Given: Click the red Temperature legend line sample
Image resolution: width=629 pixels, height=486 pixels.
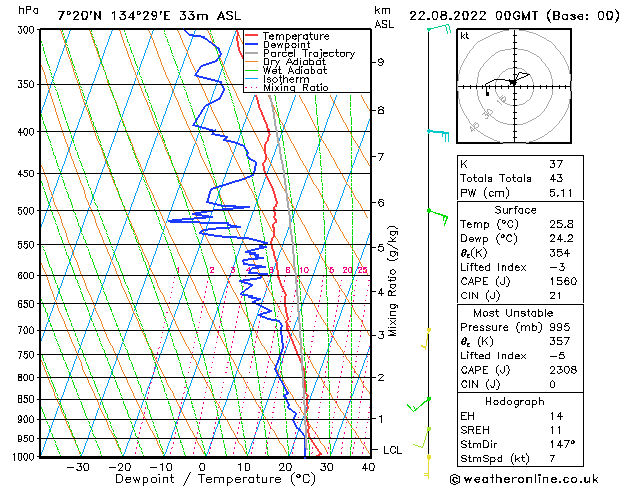Looking at the screenshot, I should click(251, 36).
